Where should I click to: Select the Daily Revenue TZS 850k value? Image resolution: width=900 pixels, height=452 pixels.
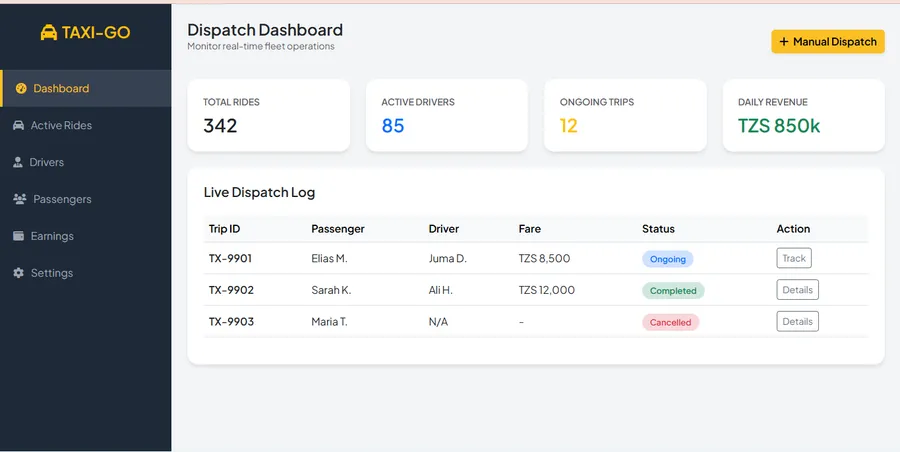(779, 125)
